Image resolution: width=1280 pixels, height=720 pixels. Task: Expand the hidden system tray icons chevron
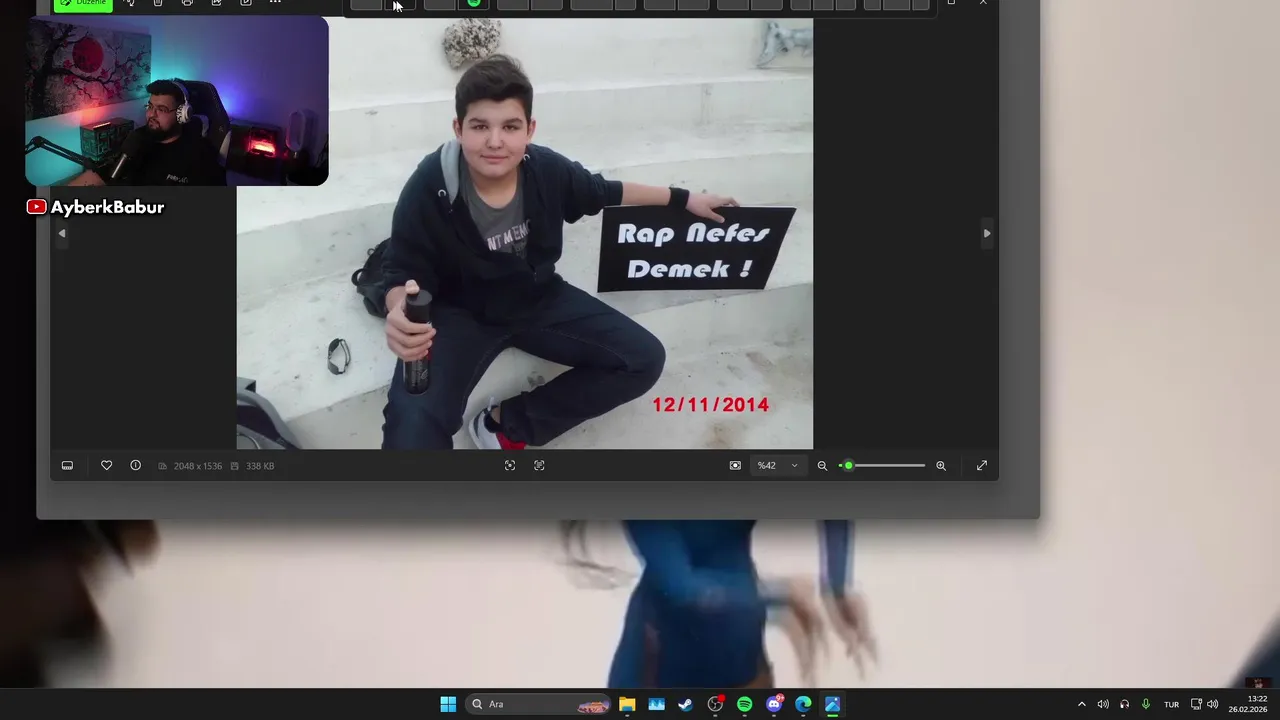tap(1081, 704)
